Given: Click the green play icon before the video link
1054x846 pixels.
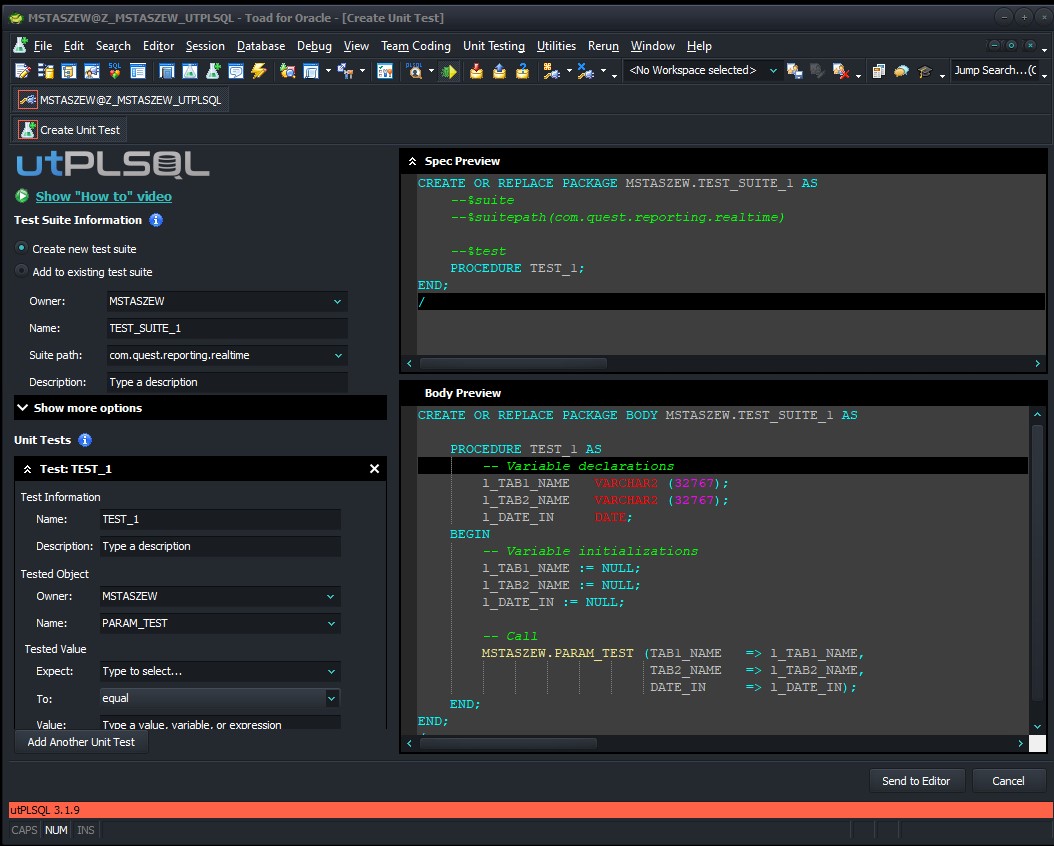Looking at the screenshot, I should tap(22, 196).
